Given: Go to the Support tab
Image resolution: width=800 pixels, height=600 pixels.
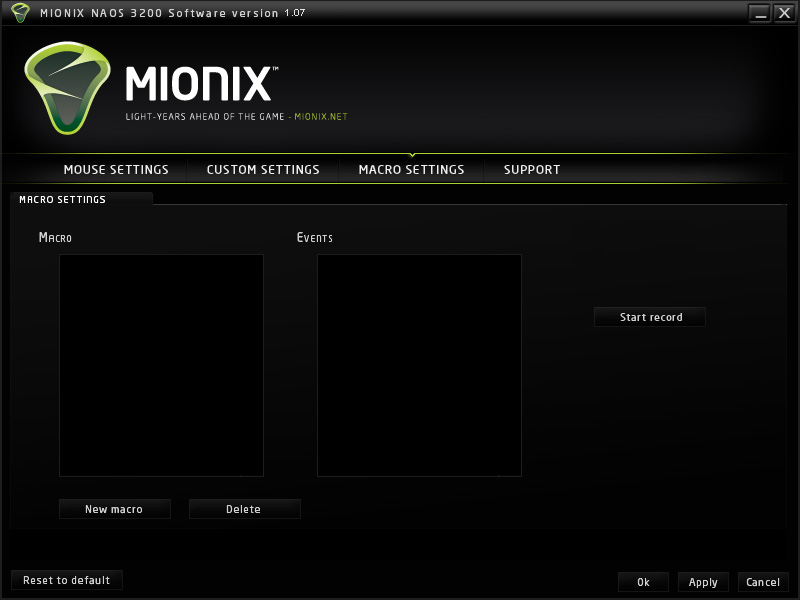Looking at the screenshot, I should coord(532,169).
